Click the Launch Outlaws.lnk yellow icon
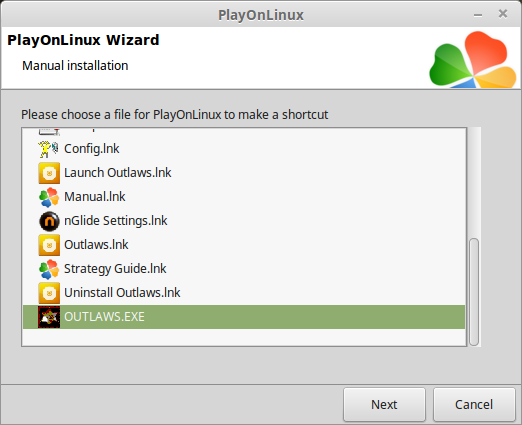Viewport: 522px width, 425px height. point(49,173)
